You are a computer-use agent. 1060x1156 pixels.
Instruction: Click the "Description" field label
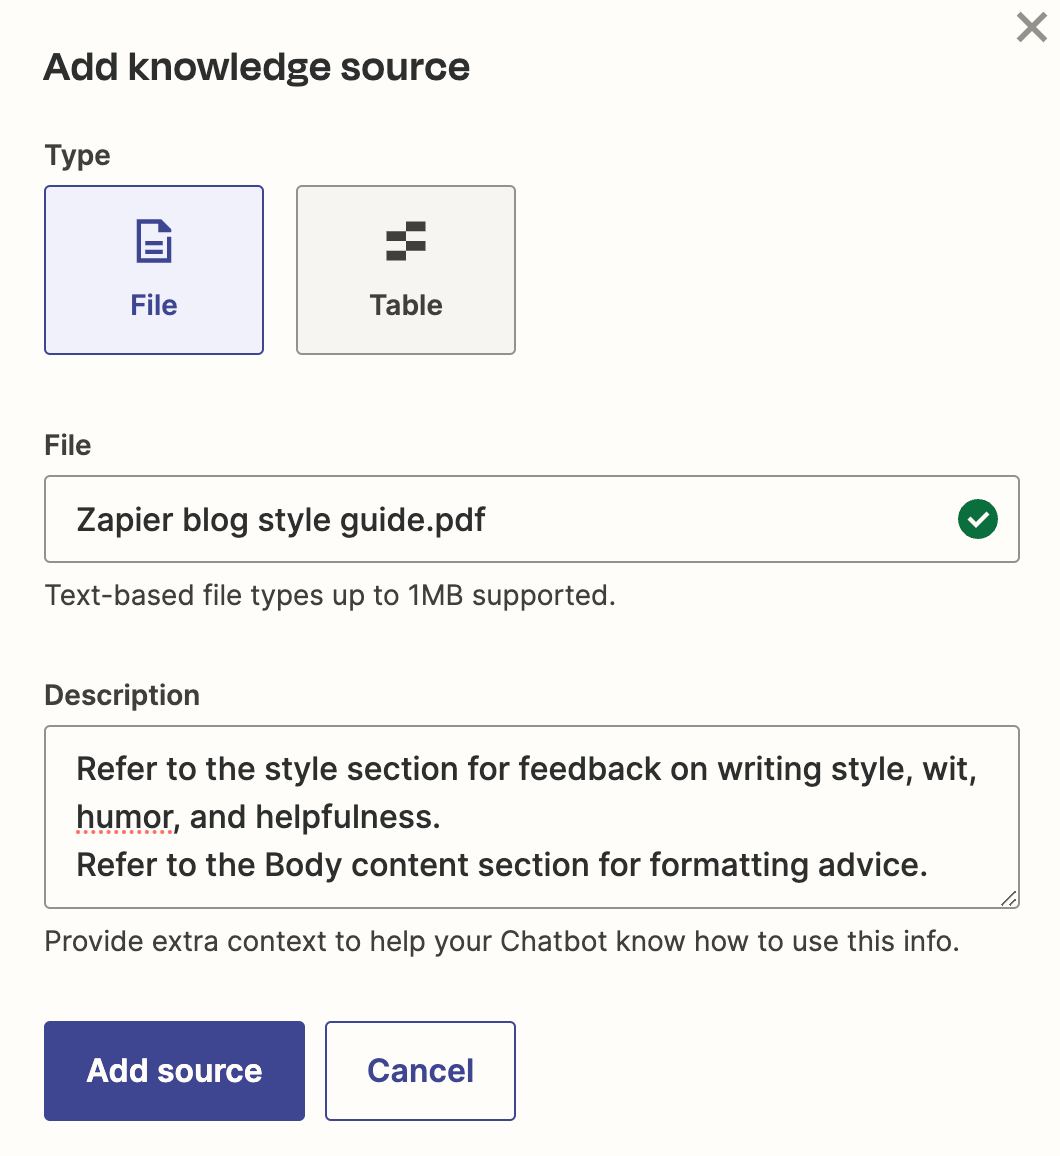point(122,695)
